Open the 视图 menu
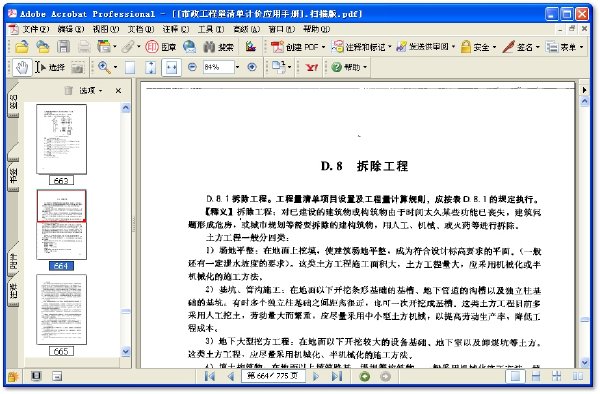The image size is (600, 394). [x=106, y=29]
